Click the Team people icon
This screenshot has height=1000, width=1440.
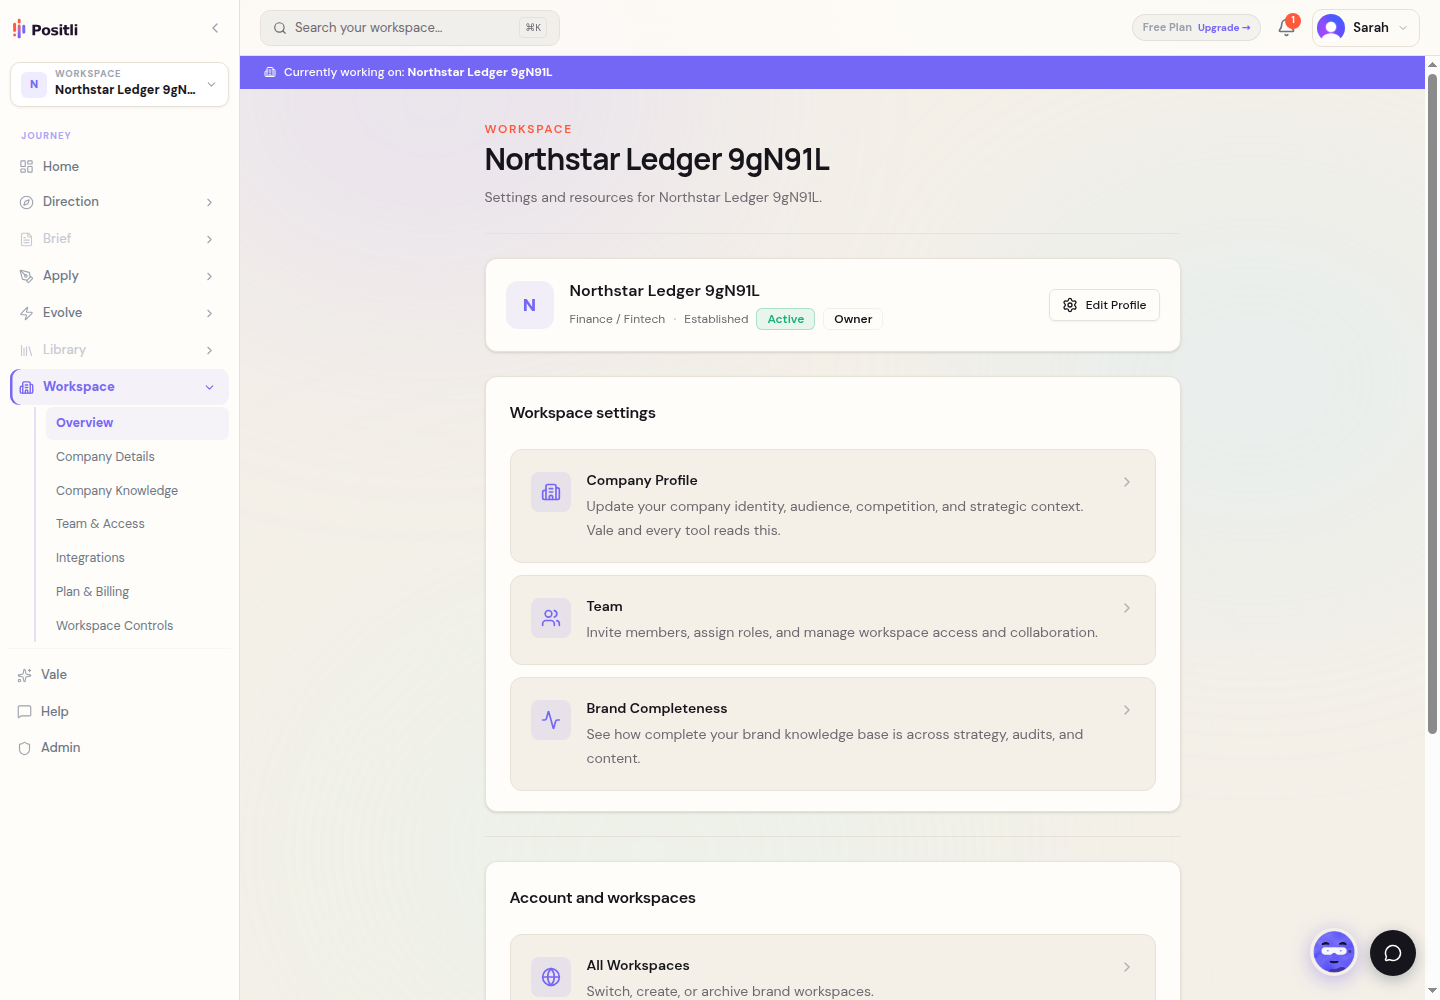tap(551, 618)
